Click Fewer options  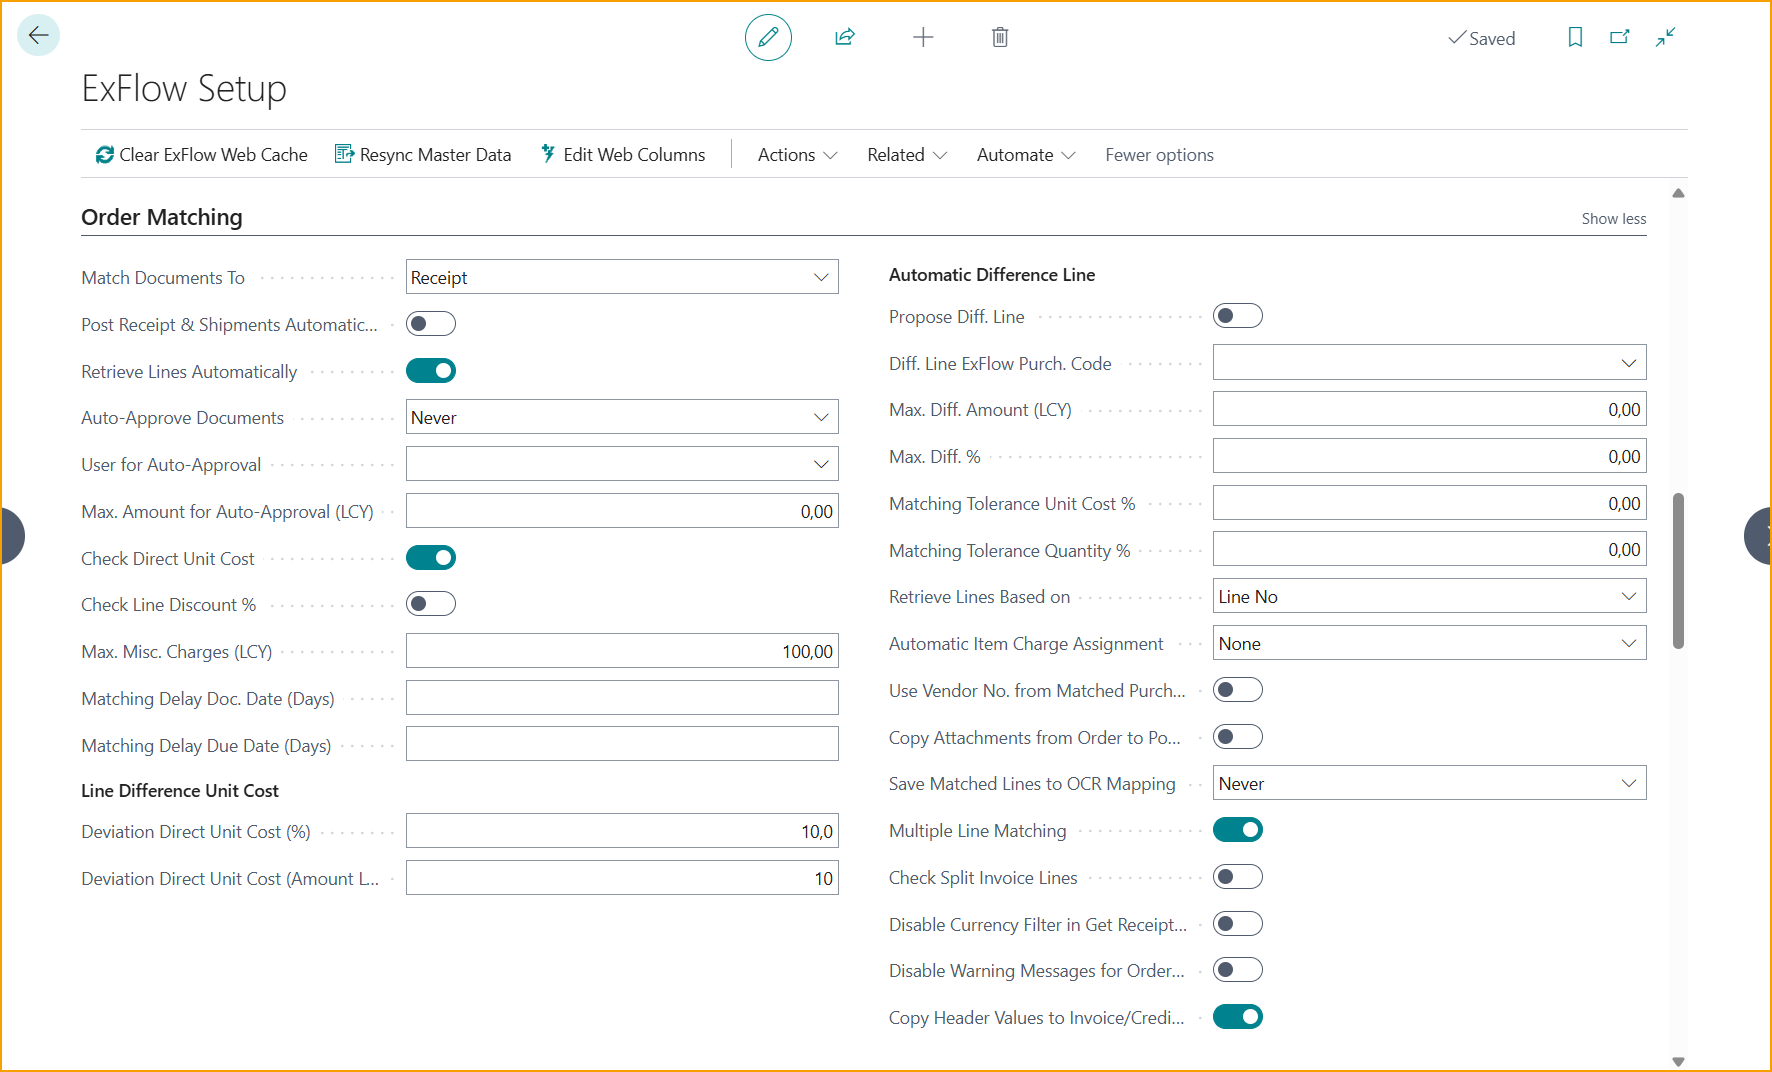click(1159, 154)
